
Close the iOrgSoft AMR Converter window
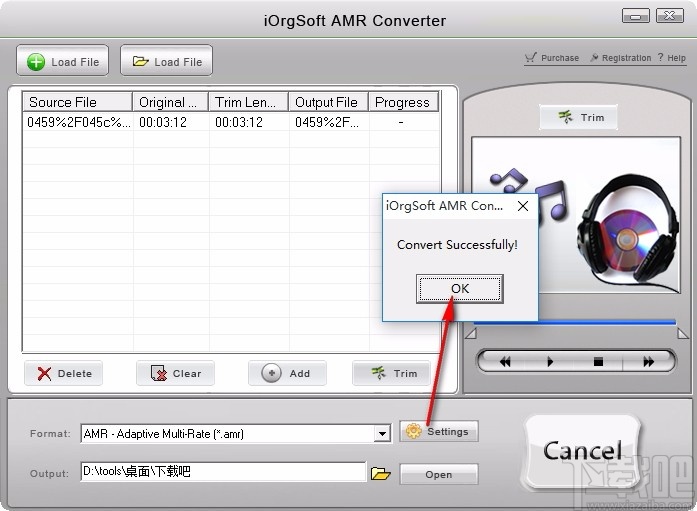pyautogui.click(x=669, y=16)
